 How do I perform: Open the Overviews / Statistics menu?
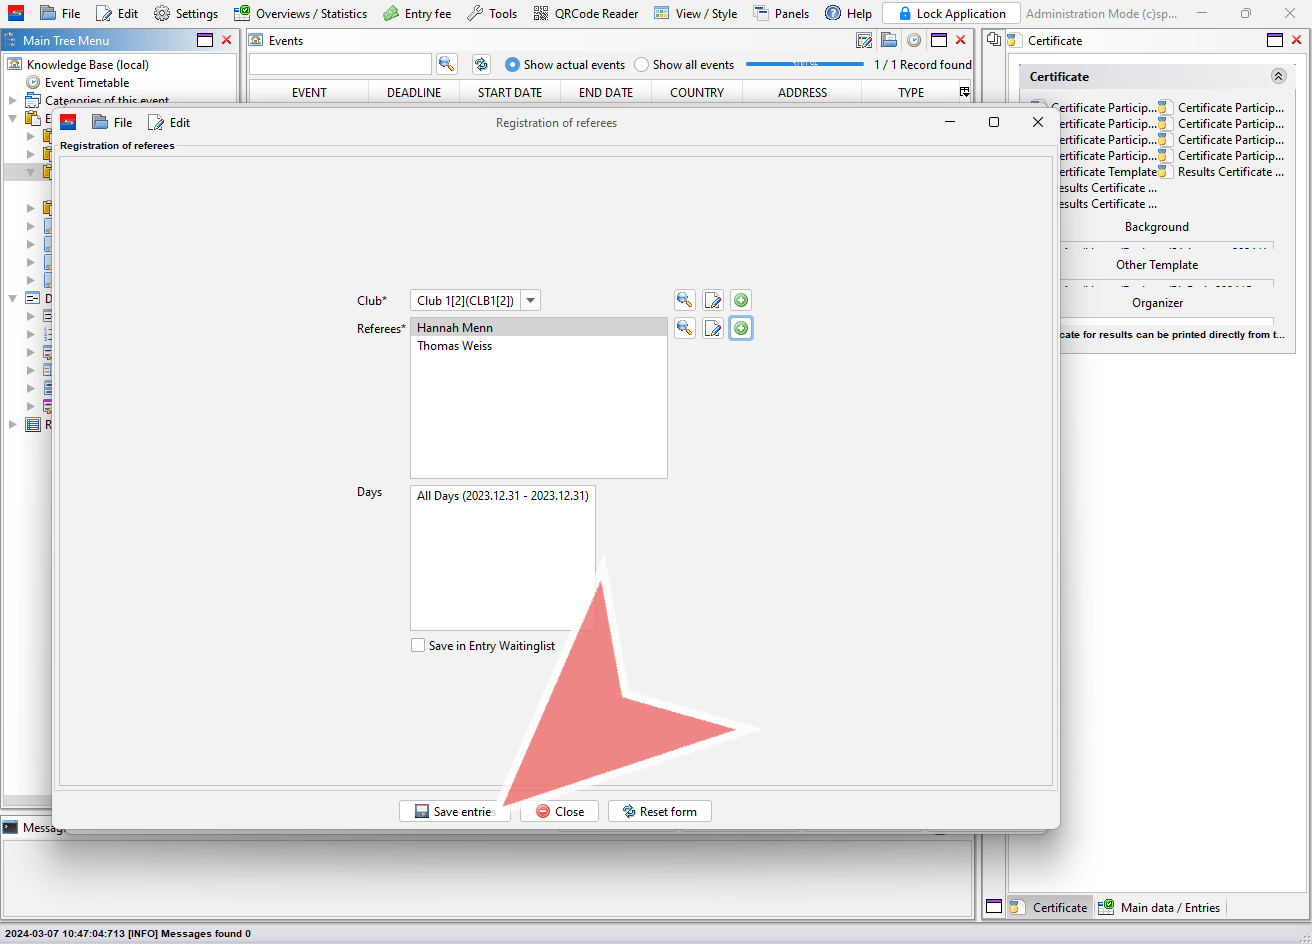coord(300,14)
